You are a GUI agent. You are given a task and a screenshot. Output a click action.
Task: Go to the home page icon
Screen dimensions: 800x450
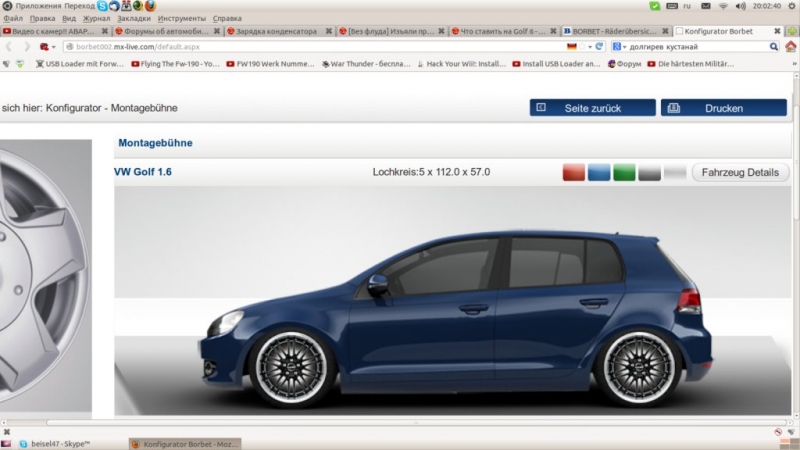click(x=791, y=46)
